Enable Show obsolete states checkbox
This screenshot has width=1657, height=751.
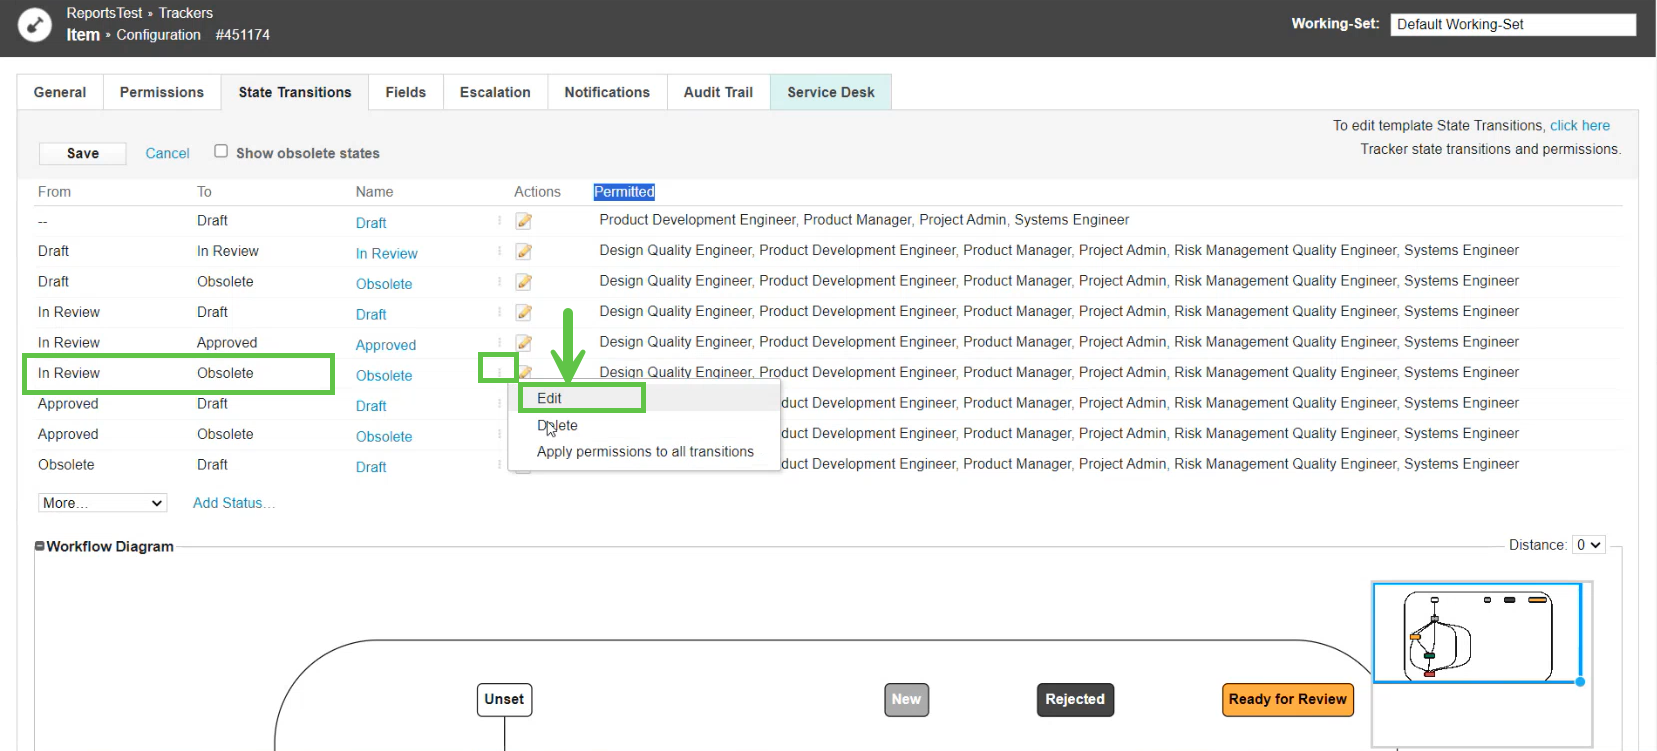(x=221, y=151)
